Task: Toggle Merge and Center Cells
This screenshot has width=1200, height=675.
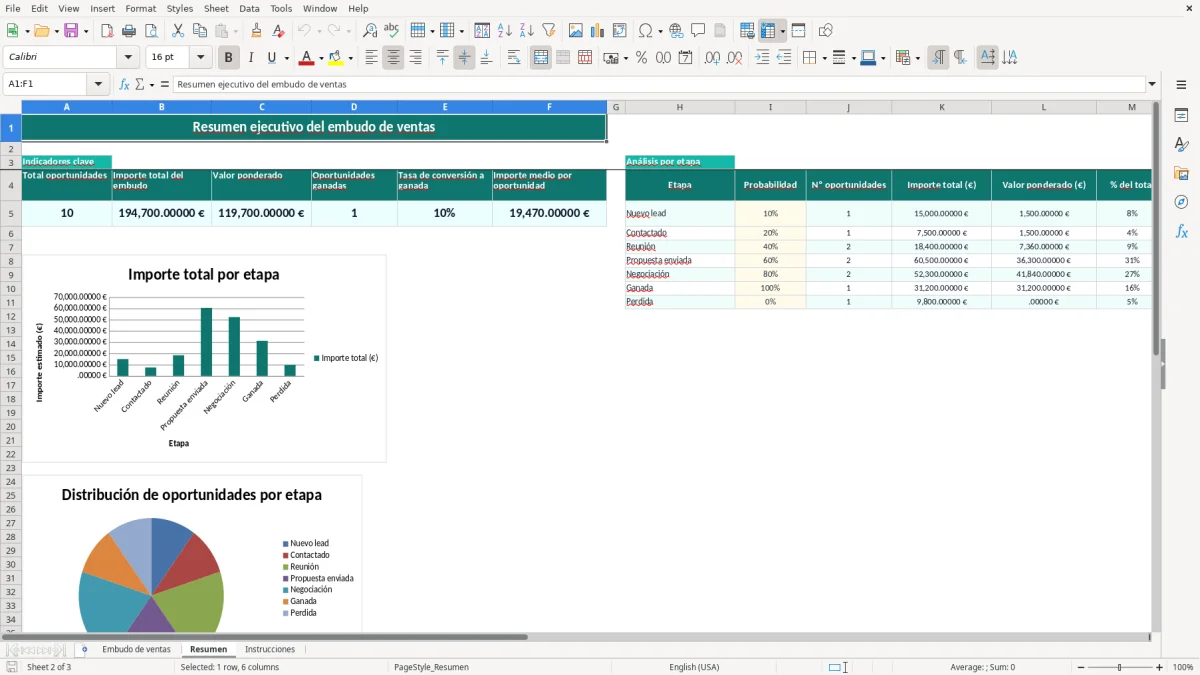Action: pyautogui.click(x=541, y=58)
